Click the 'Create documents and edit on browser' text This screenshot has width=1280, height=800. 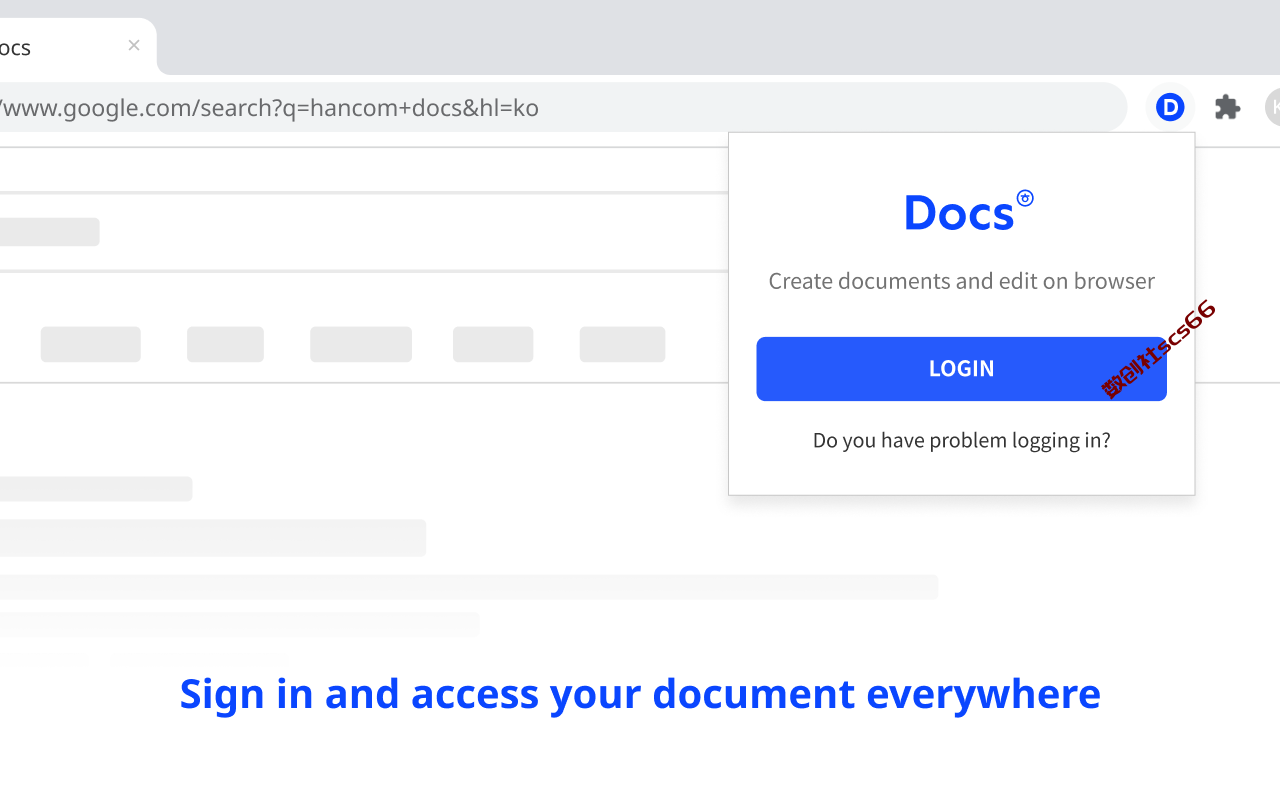point(961,281)
